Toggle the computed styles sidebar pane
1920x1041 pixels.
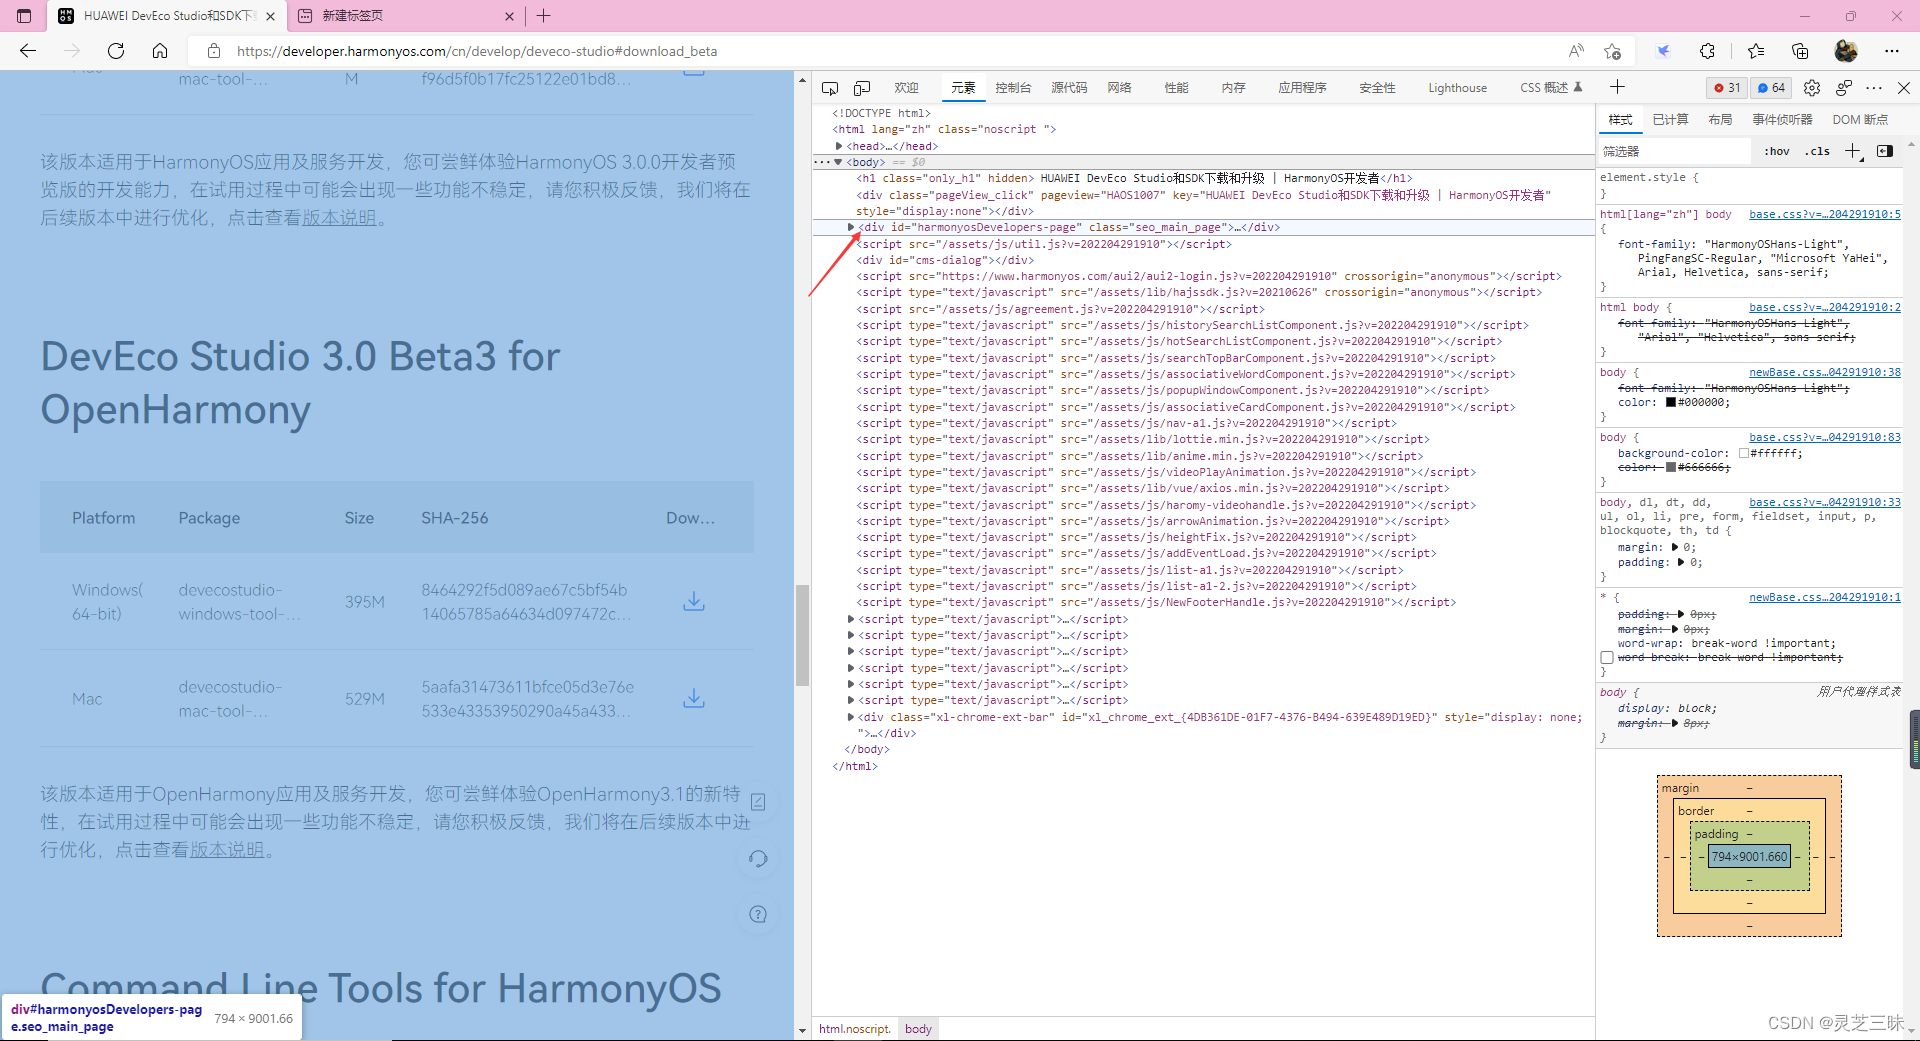(1885, 151)
